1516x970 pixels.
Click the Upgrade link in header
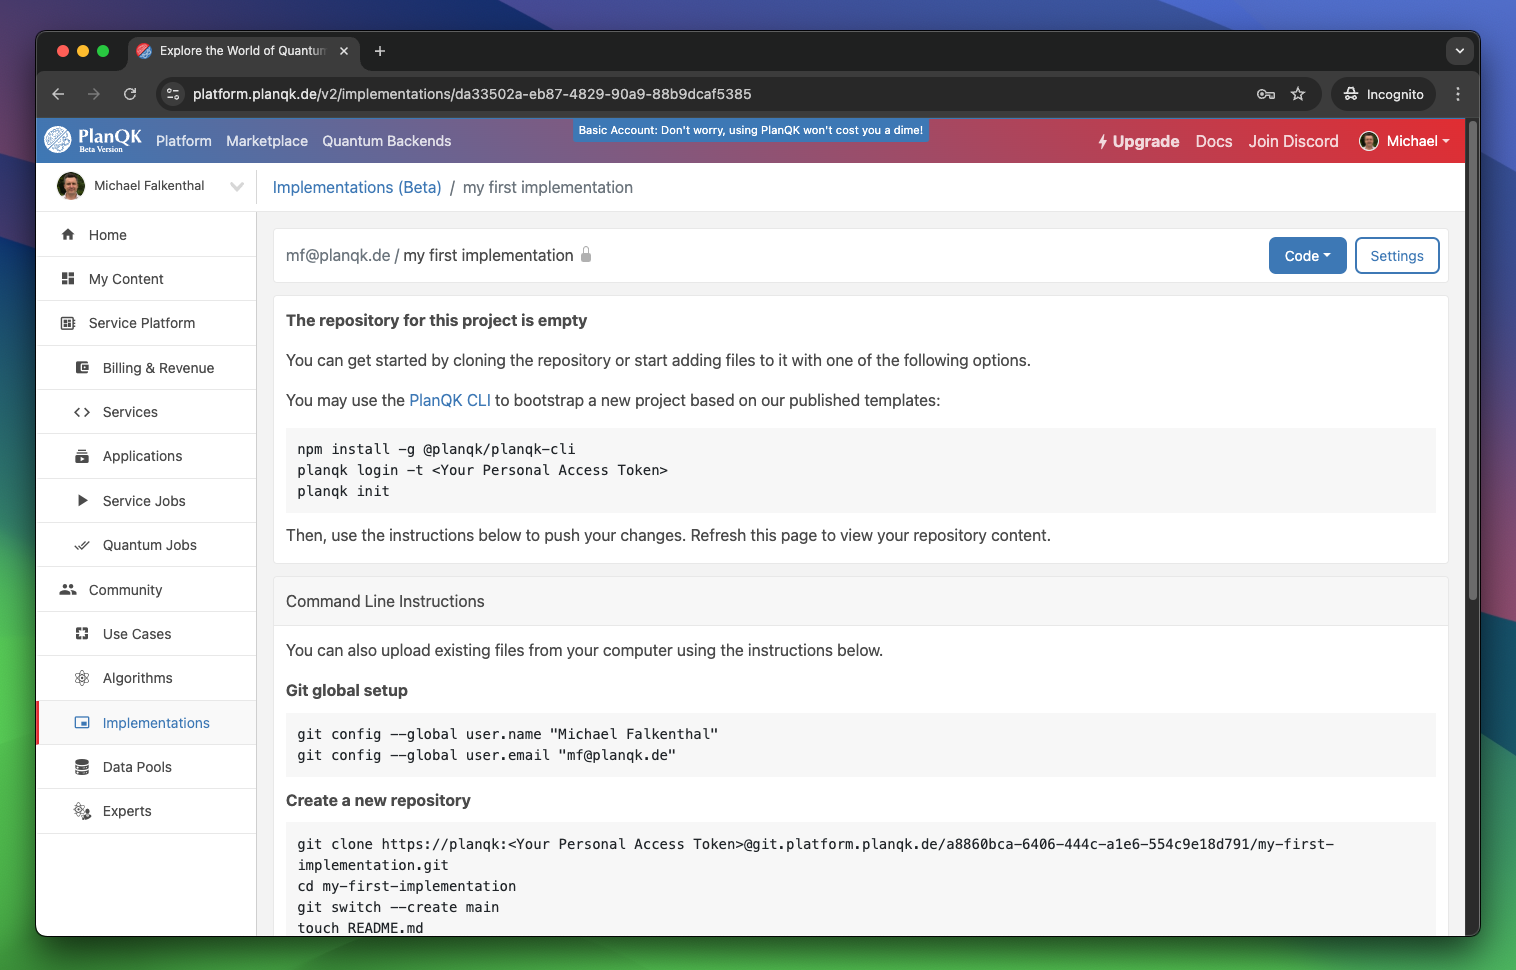1138,141
